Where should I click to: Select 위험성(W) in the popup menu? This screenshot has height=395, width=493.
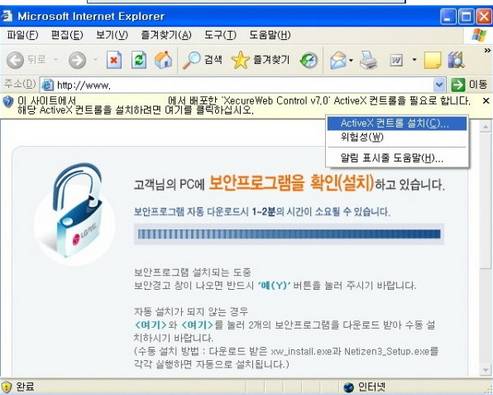point(397,137)
